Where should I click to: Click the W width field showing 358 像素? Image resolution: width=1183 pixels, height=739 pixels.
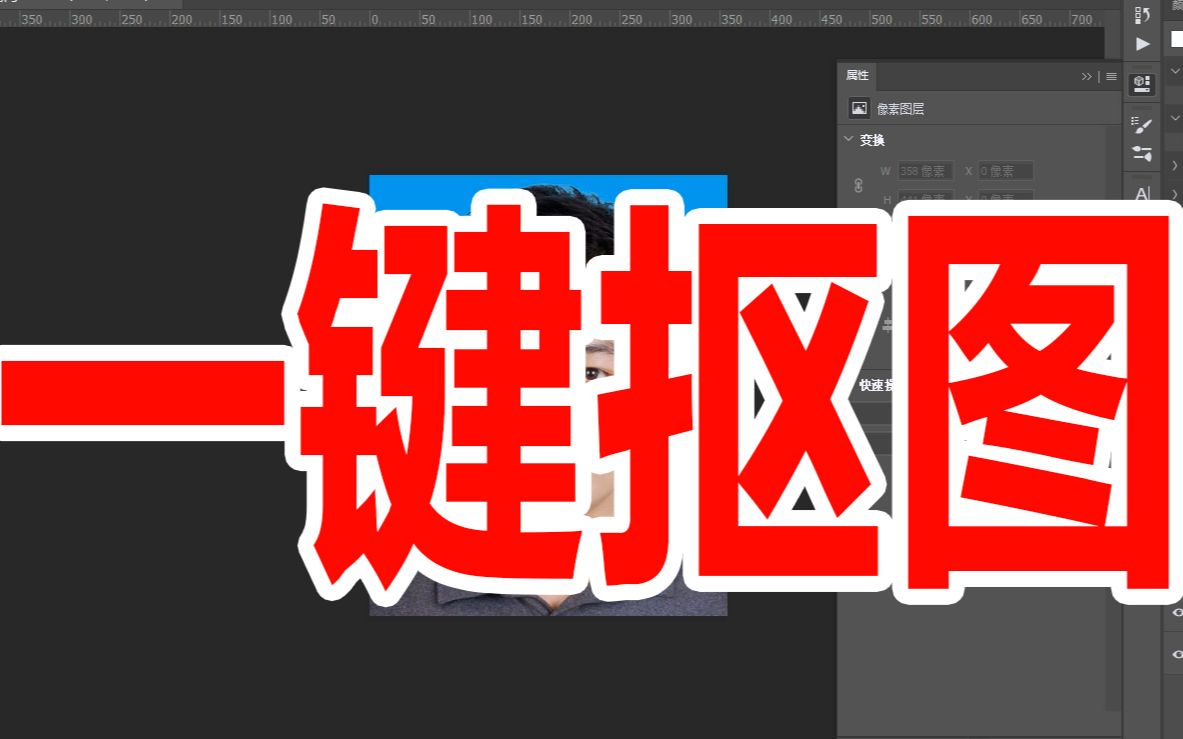(924, 171)
